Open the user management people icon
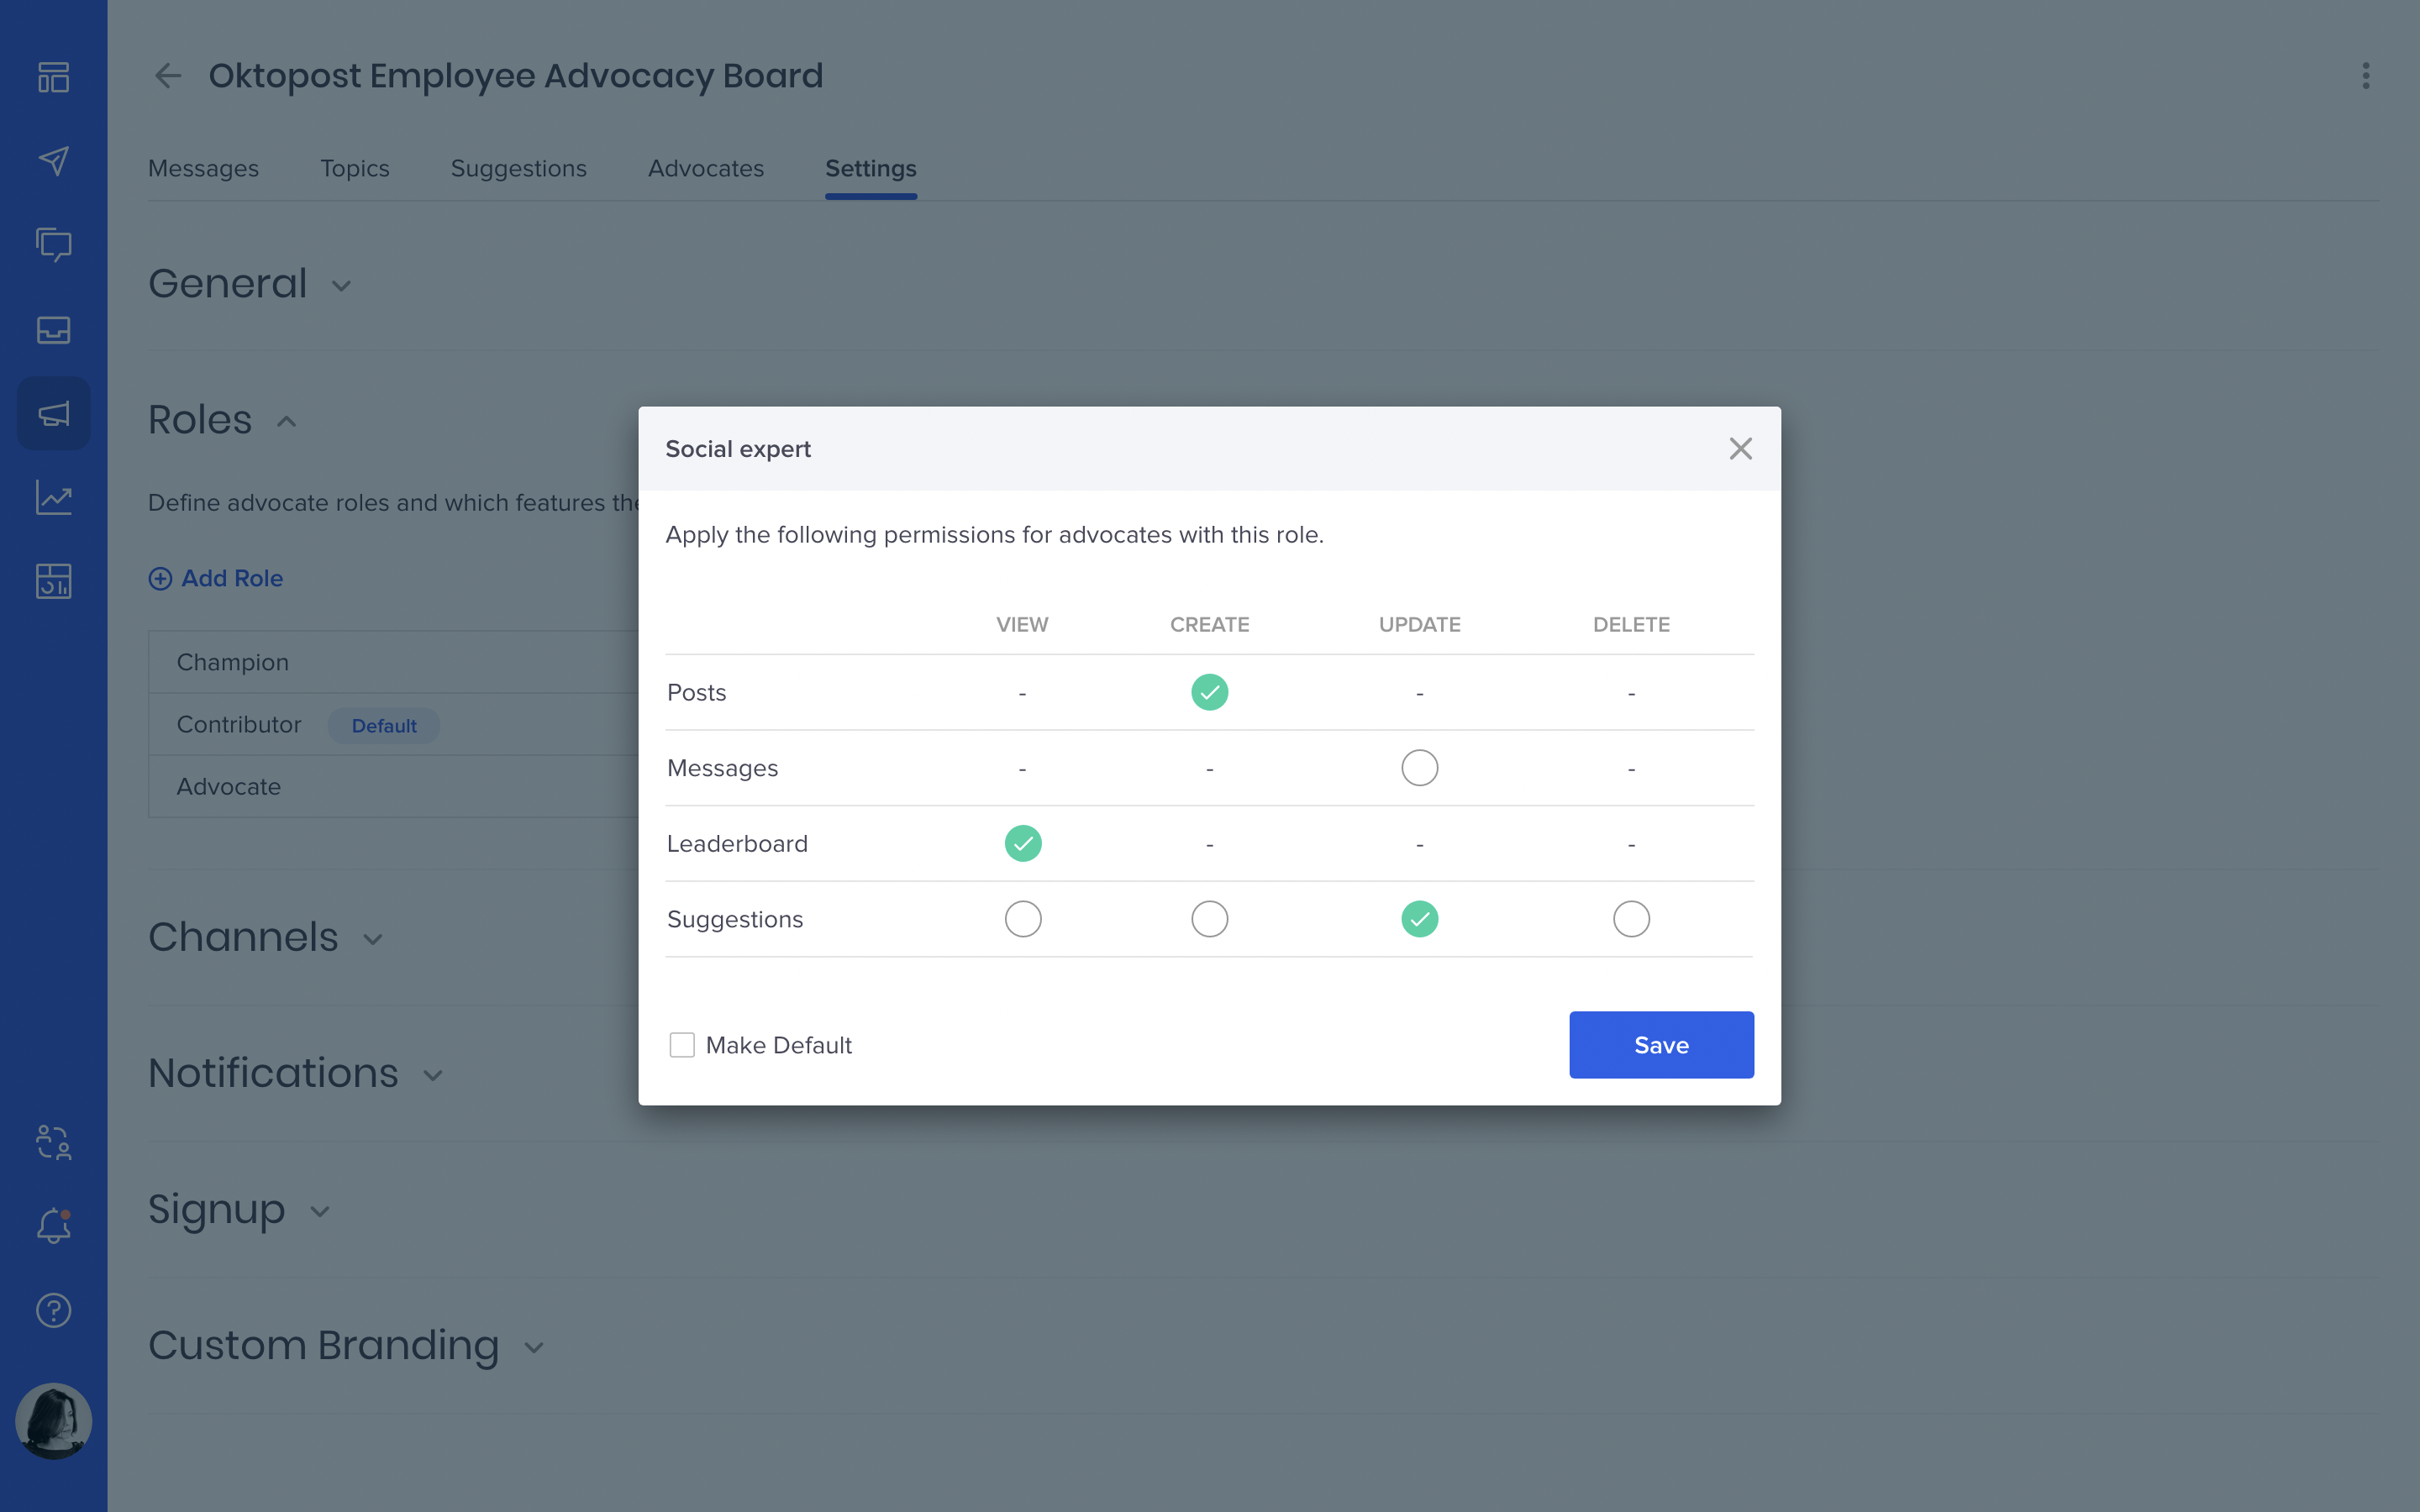Viewport: 2420px width, 1512px height. point(53,1142)
